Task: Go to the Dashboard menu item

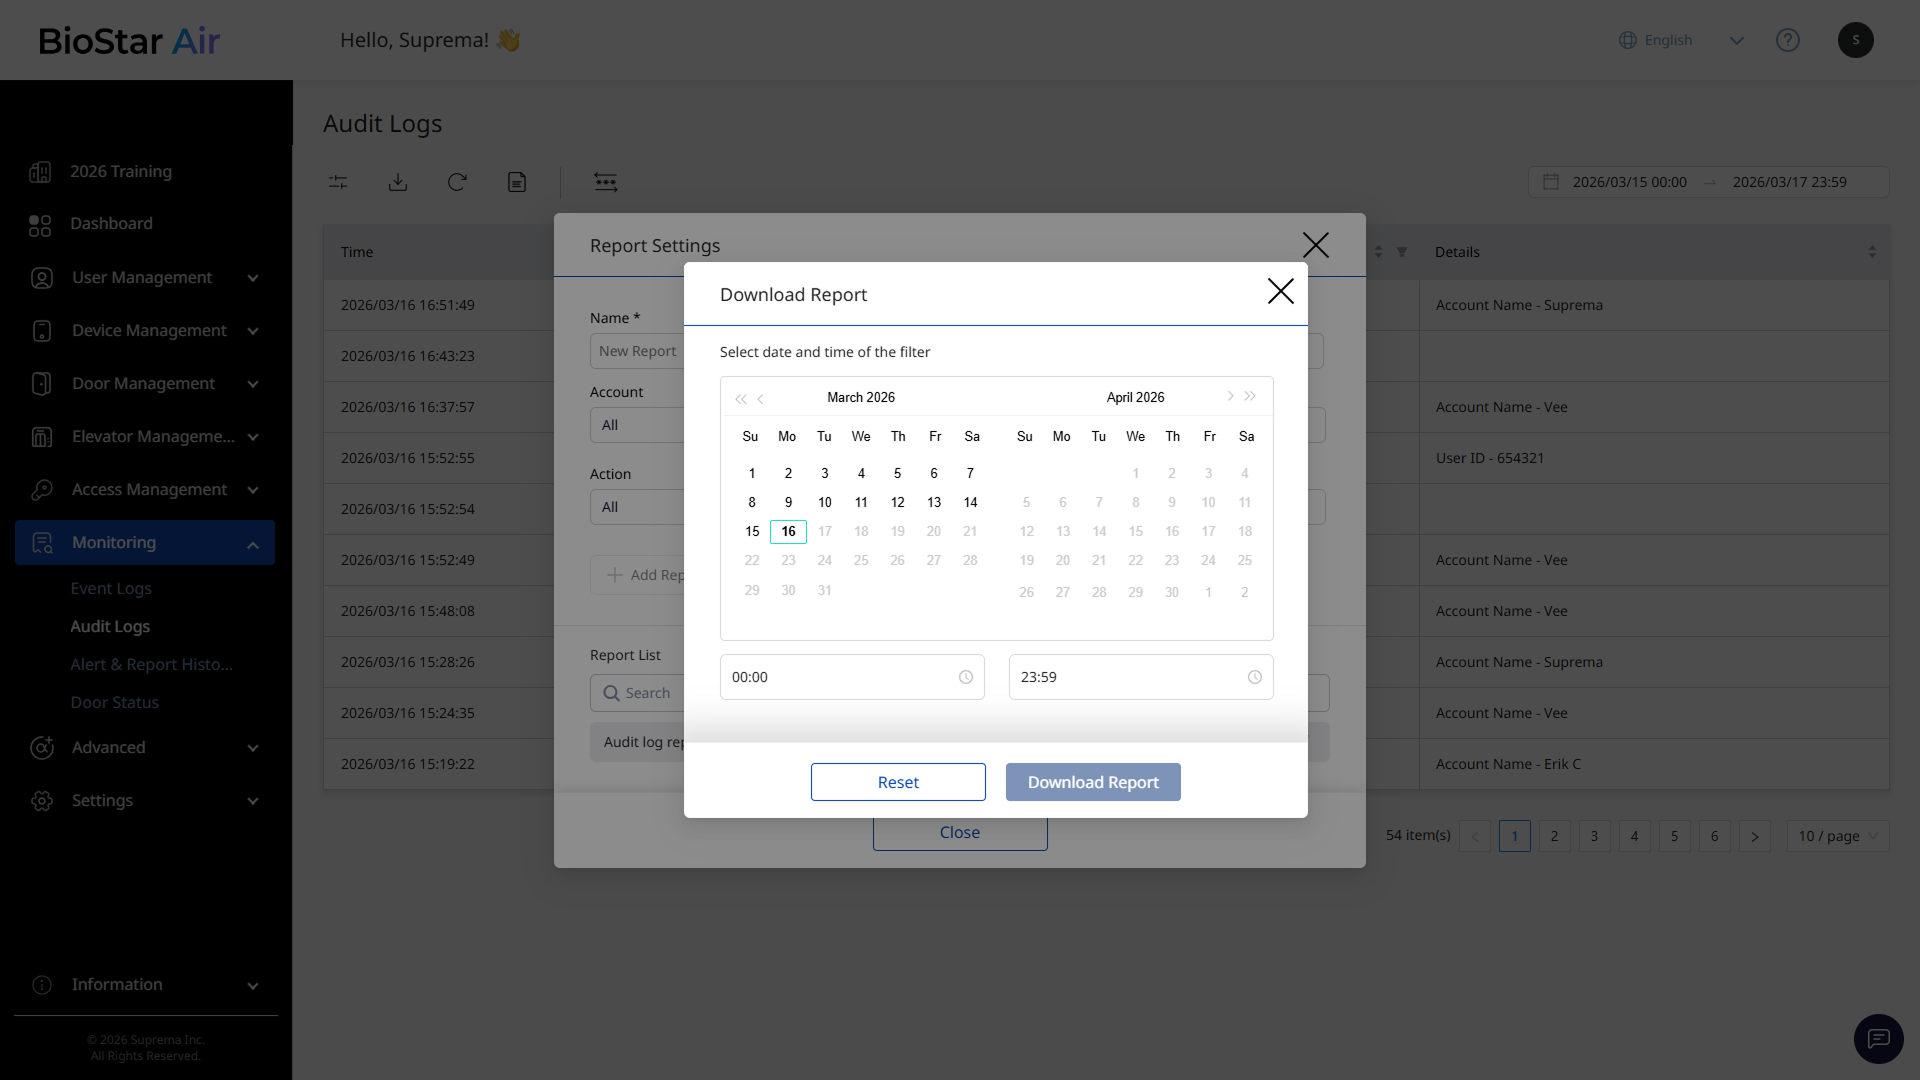Action: pos(111,224)
